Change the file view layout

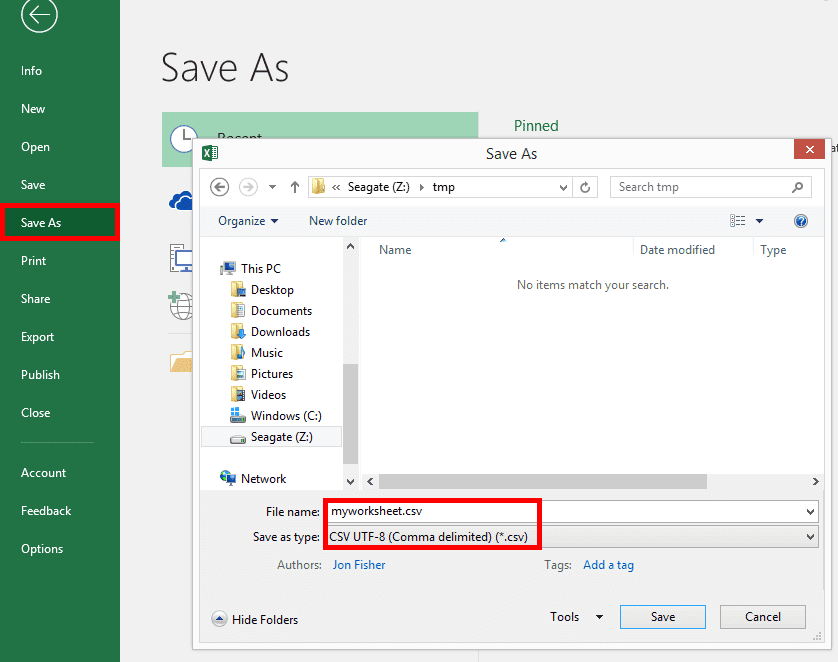[738, 221]
